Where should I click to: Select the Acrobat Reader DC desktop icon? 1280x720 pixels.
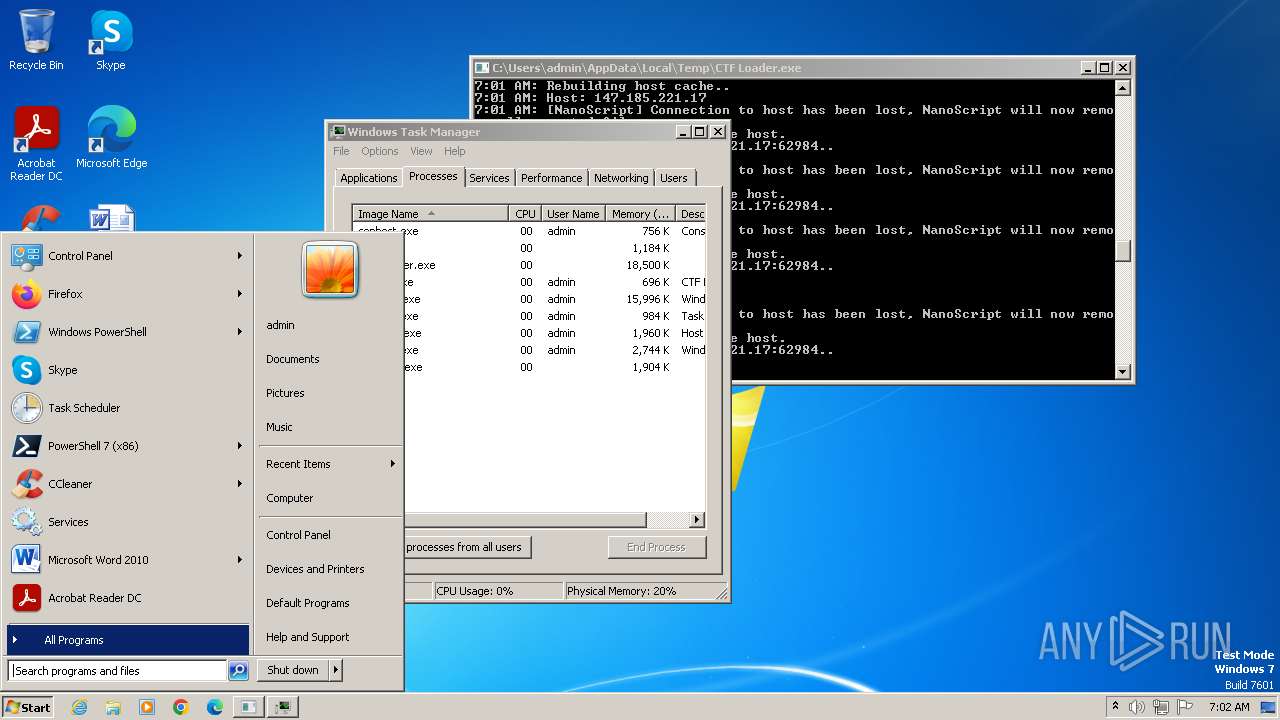(x=36, y=144)
